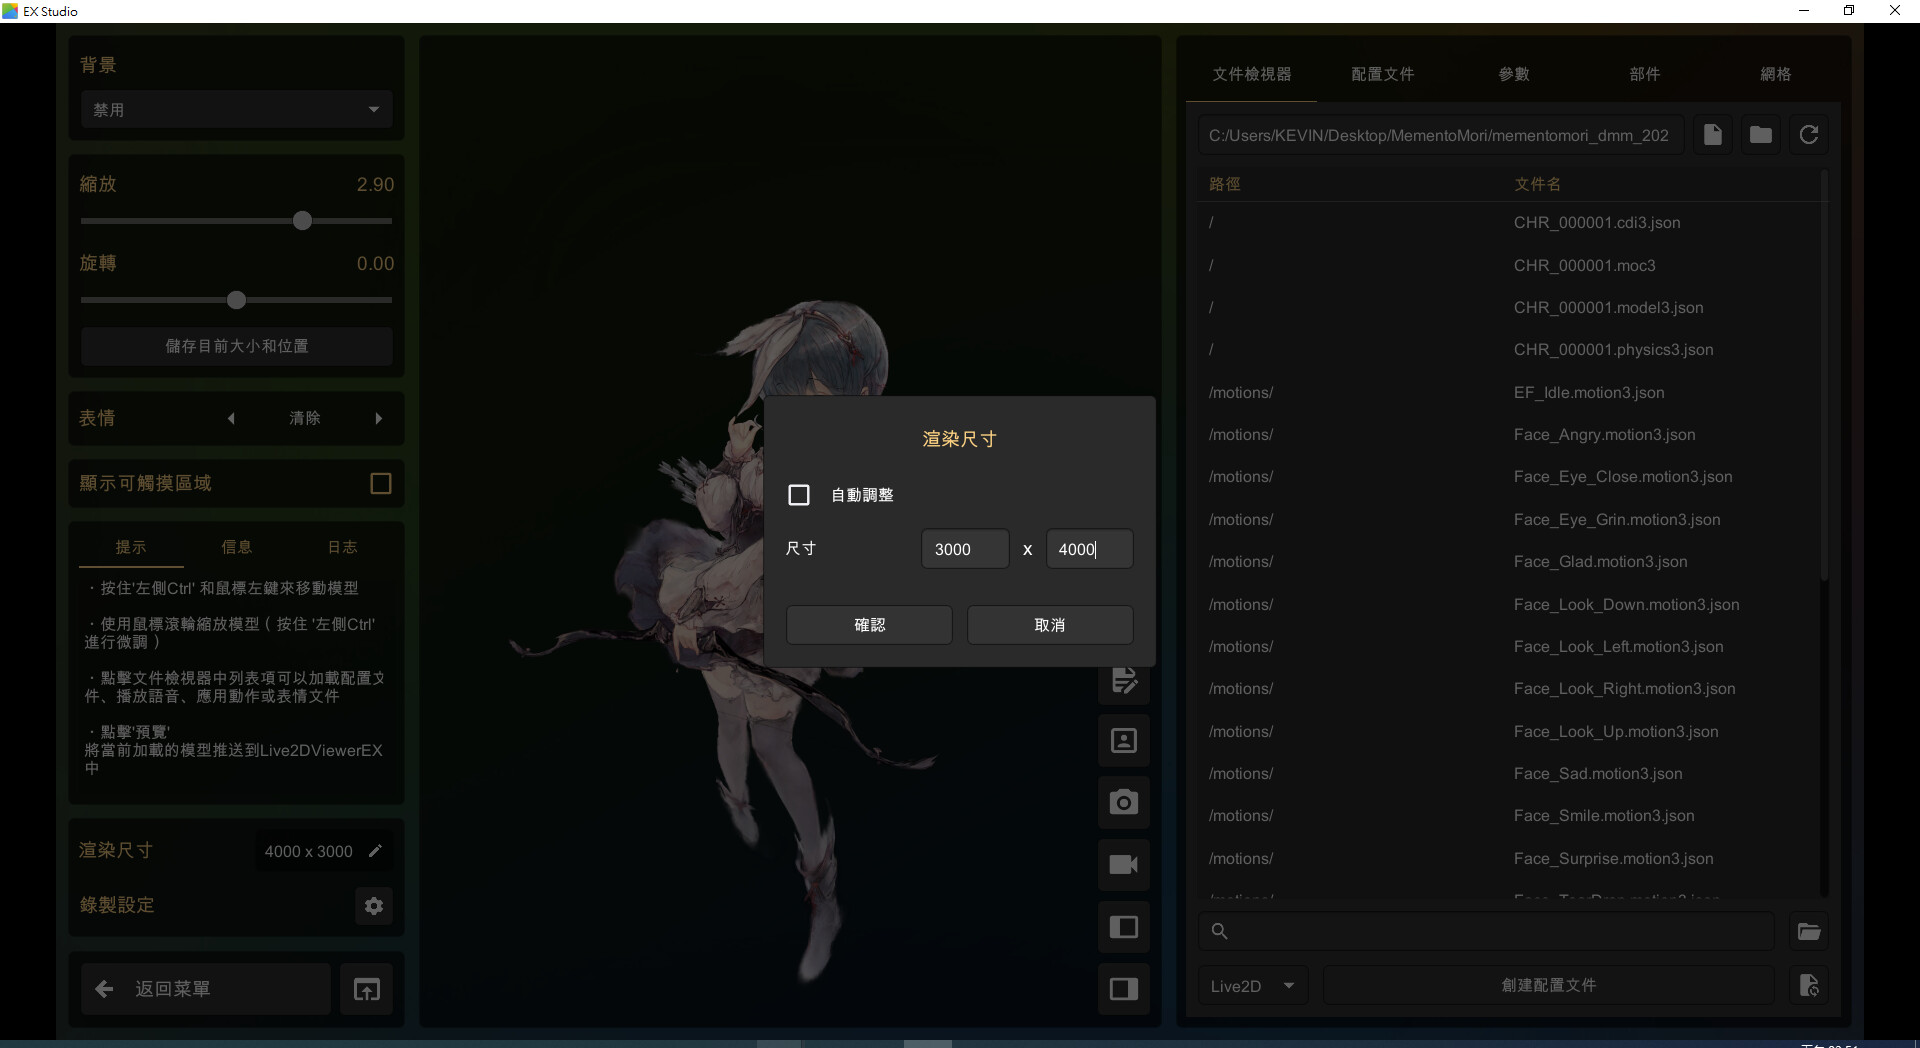Open the folder icon beside file path
The height and width of the screenshot is (1048, 1920).
[x=1760, y=135]
